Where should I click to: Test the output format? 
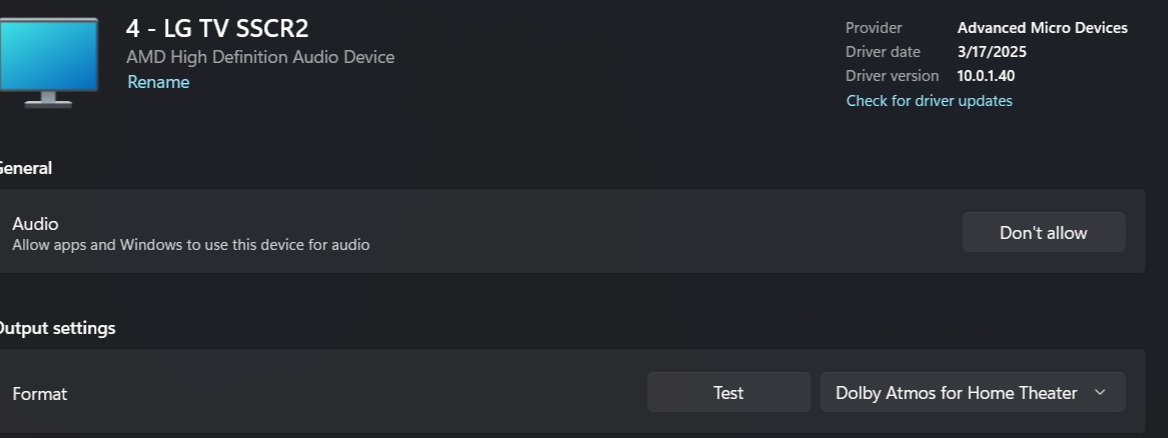tap(728, 393)
